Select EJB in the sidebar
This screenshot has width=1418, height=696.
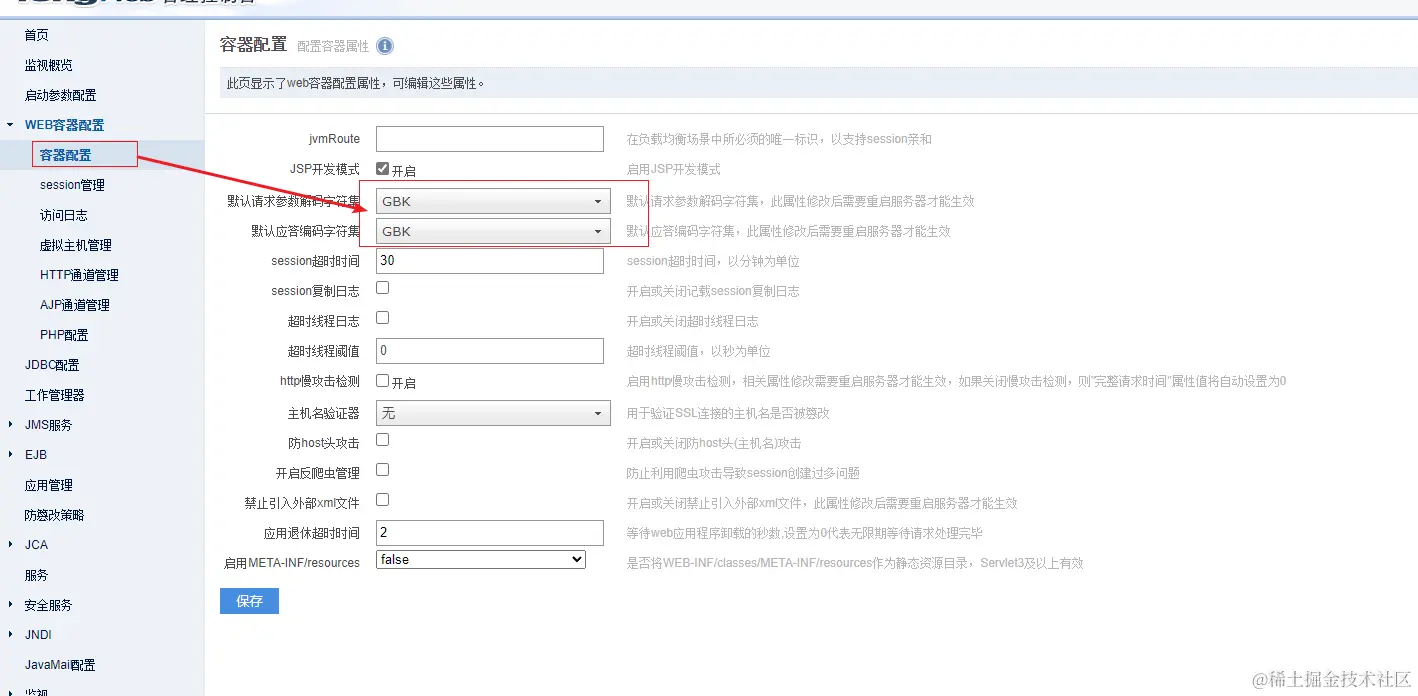click(36, 455)
